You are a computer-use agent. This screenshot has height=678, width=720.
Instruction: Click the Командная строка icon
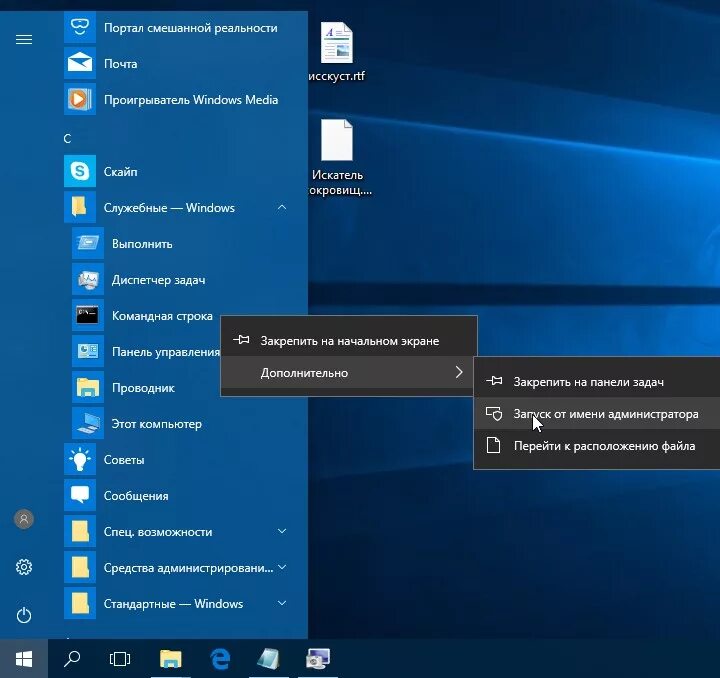88,315
